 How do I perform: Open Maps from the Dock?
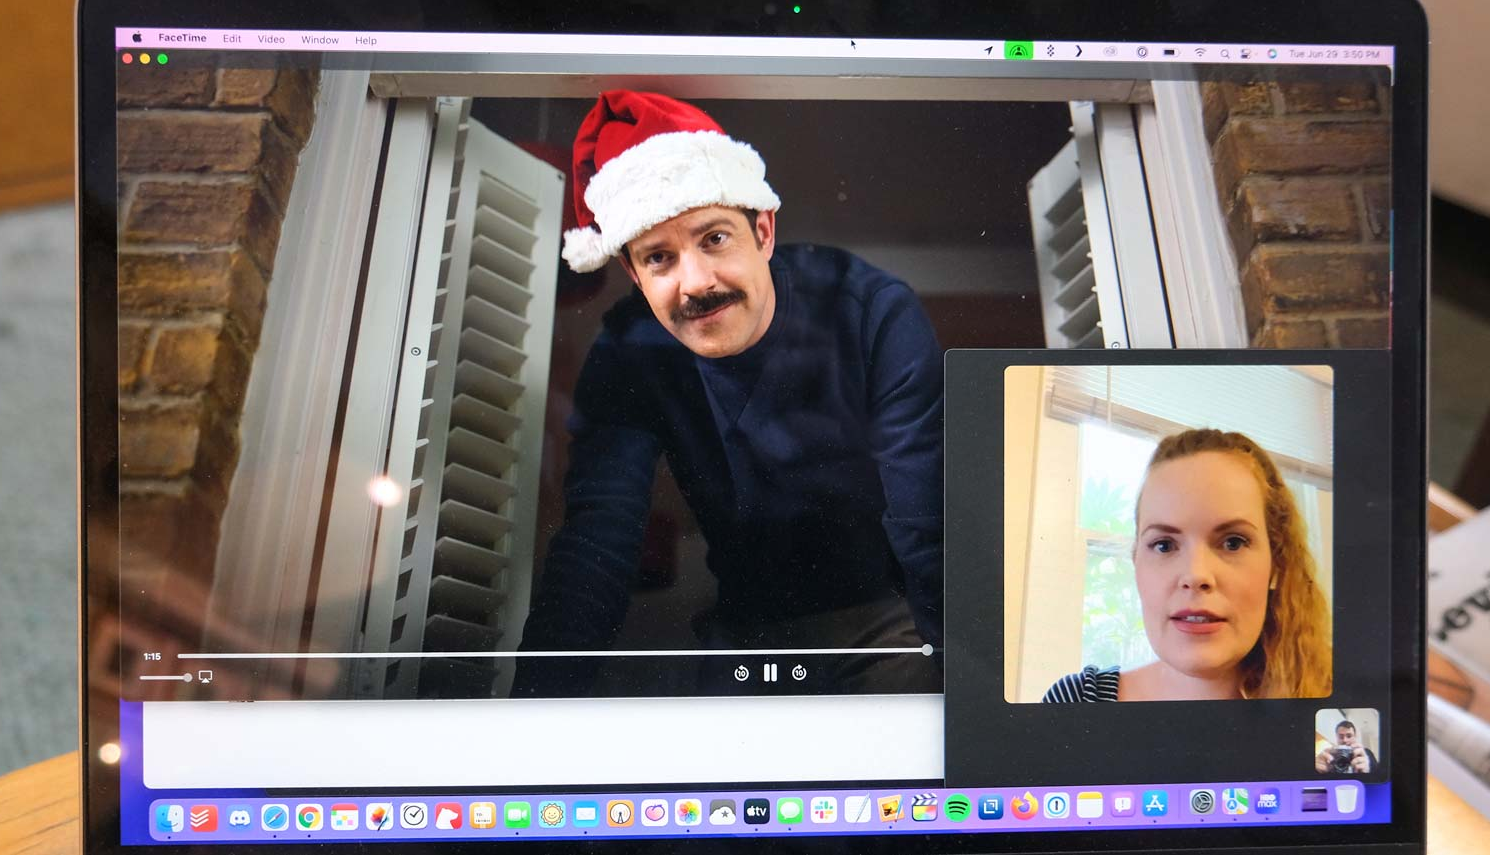pyautogui.click(x=1235, y=802)
